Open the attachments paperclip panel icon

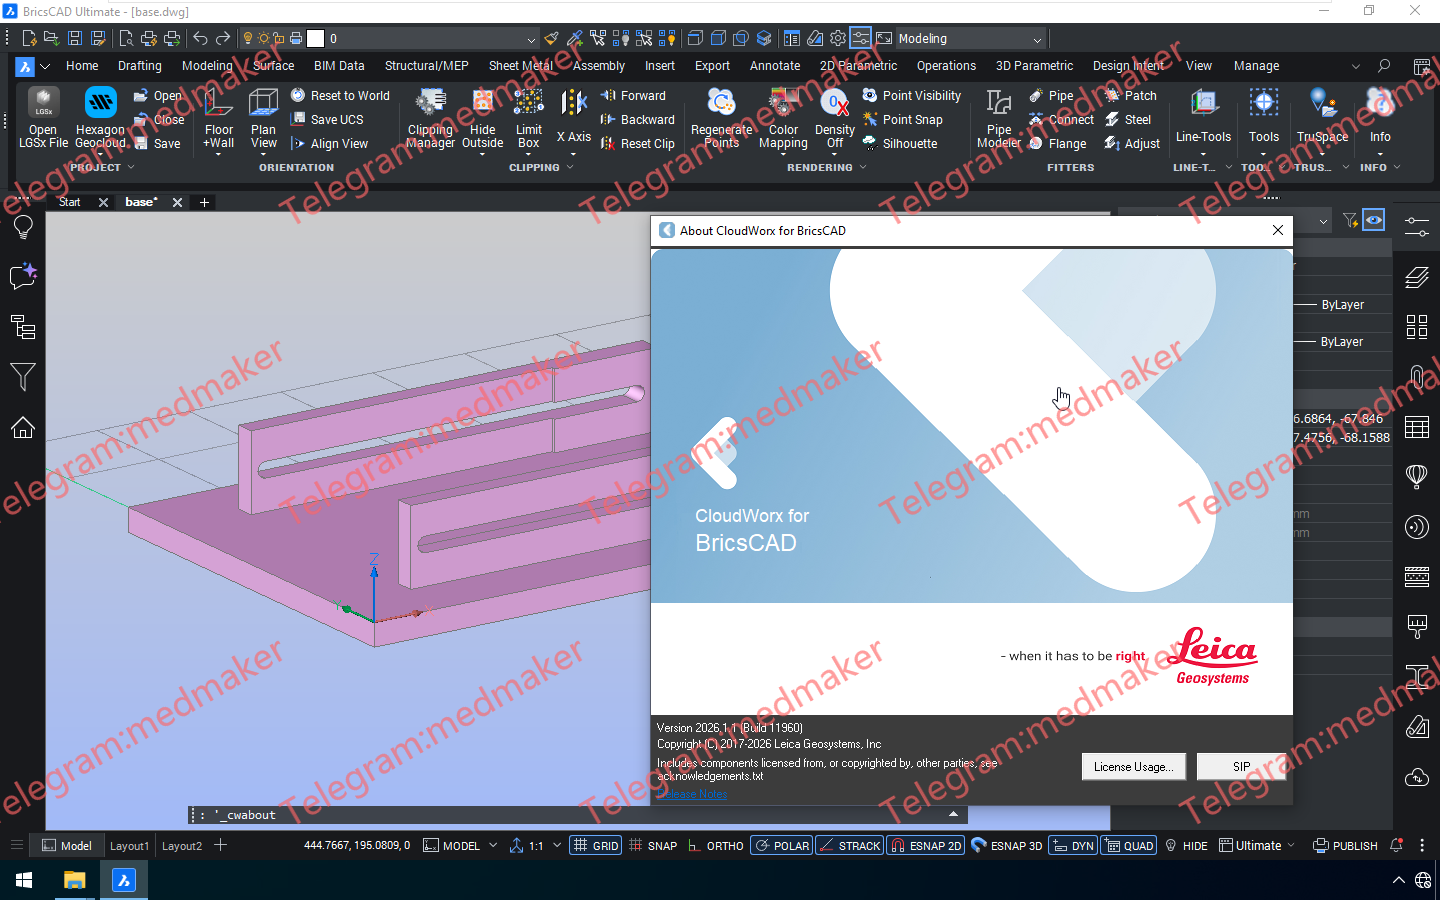[1417, 377]
